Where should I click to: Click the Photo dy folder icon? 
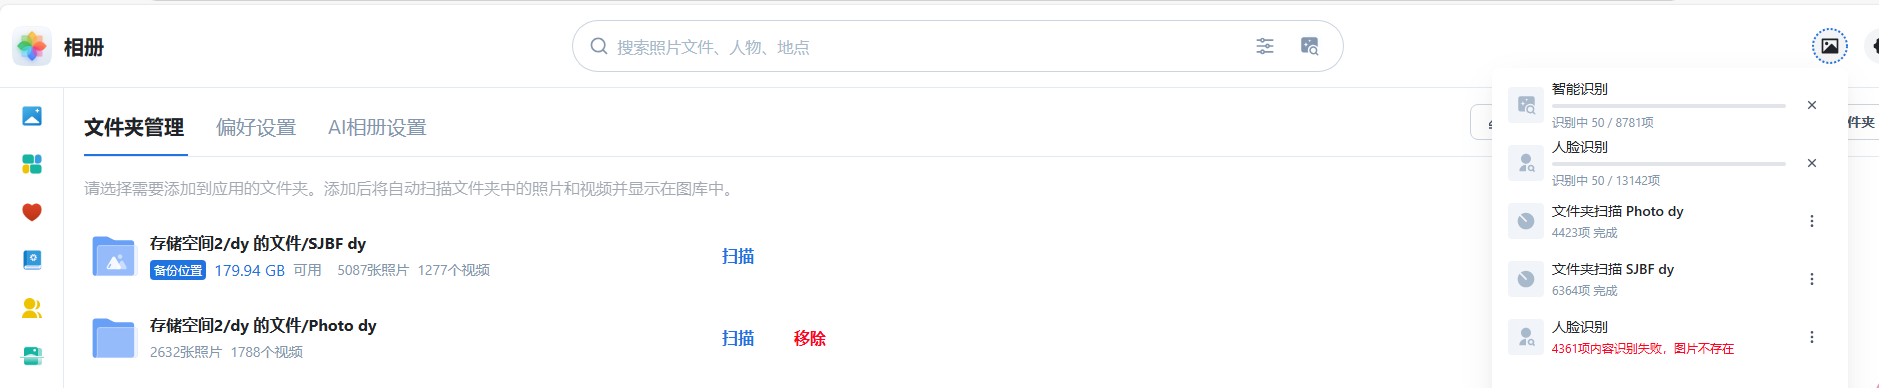[x=114, y=338]
